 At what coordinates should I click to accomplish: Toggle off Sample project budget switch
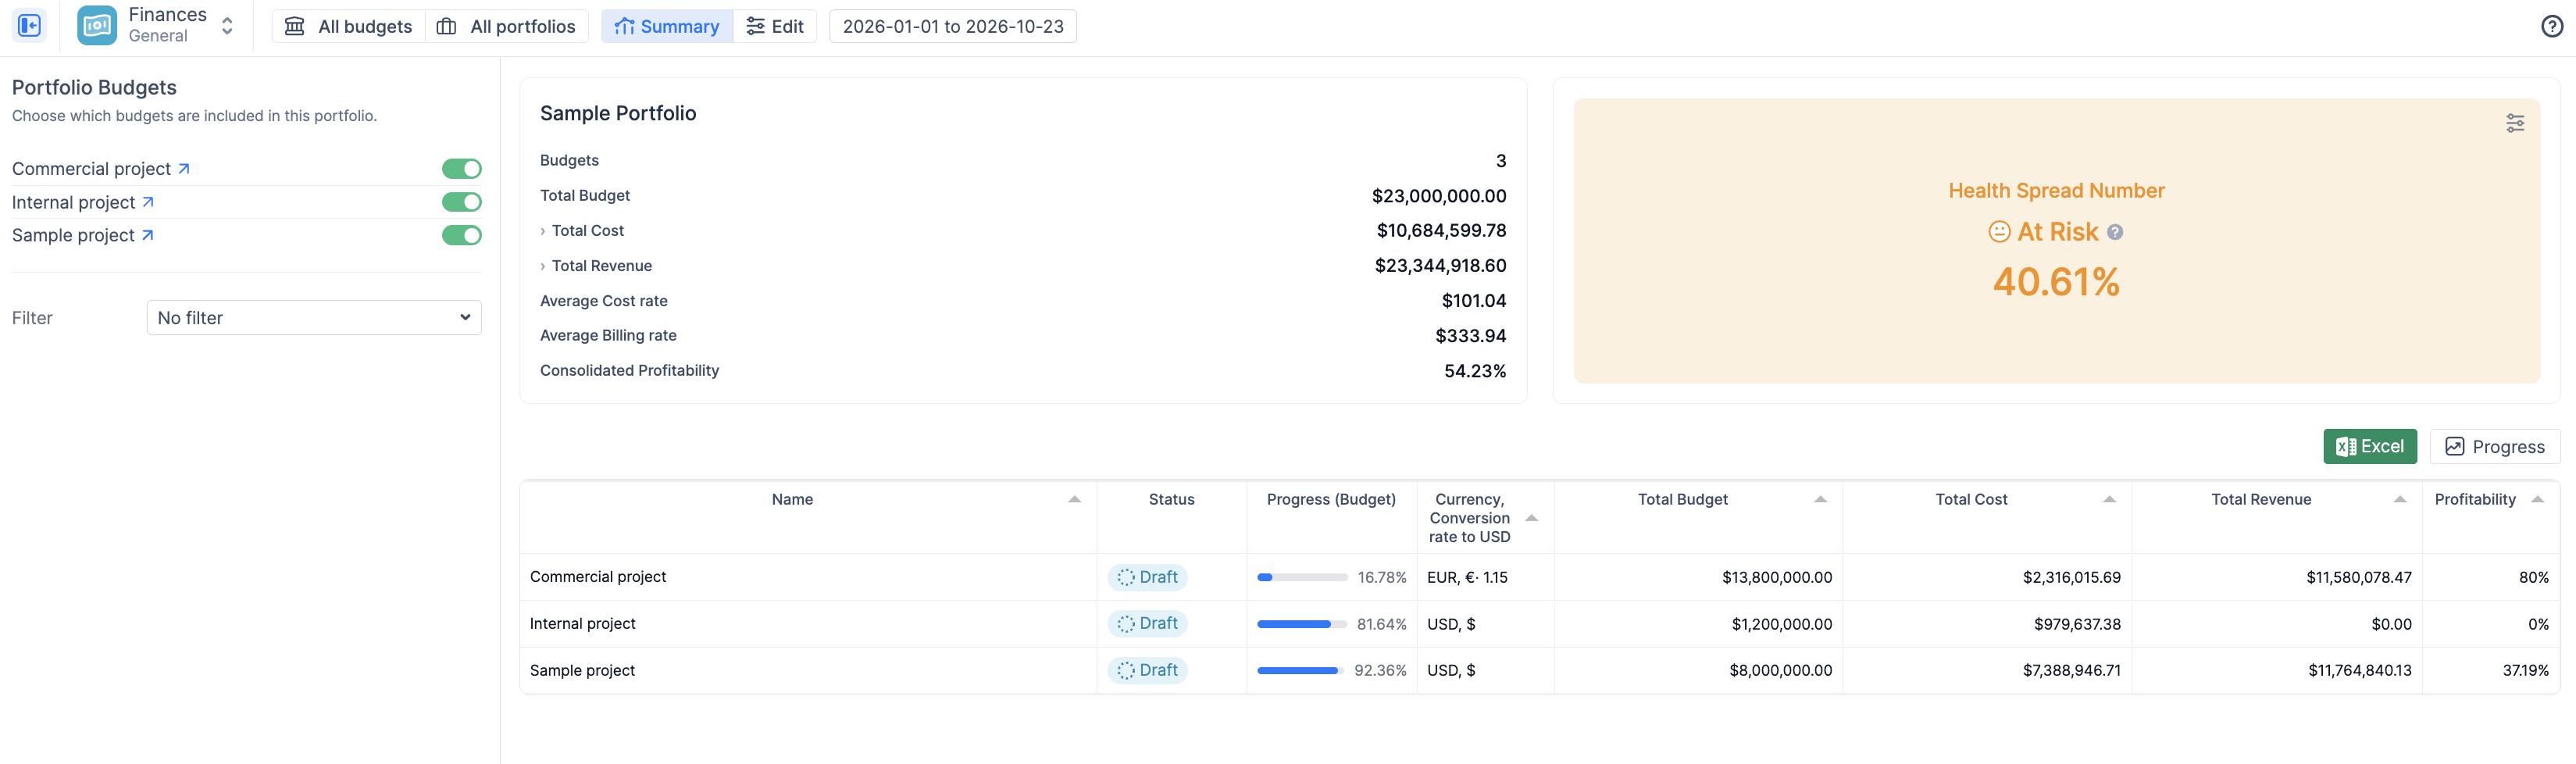(x=461, y=235)
